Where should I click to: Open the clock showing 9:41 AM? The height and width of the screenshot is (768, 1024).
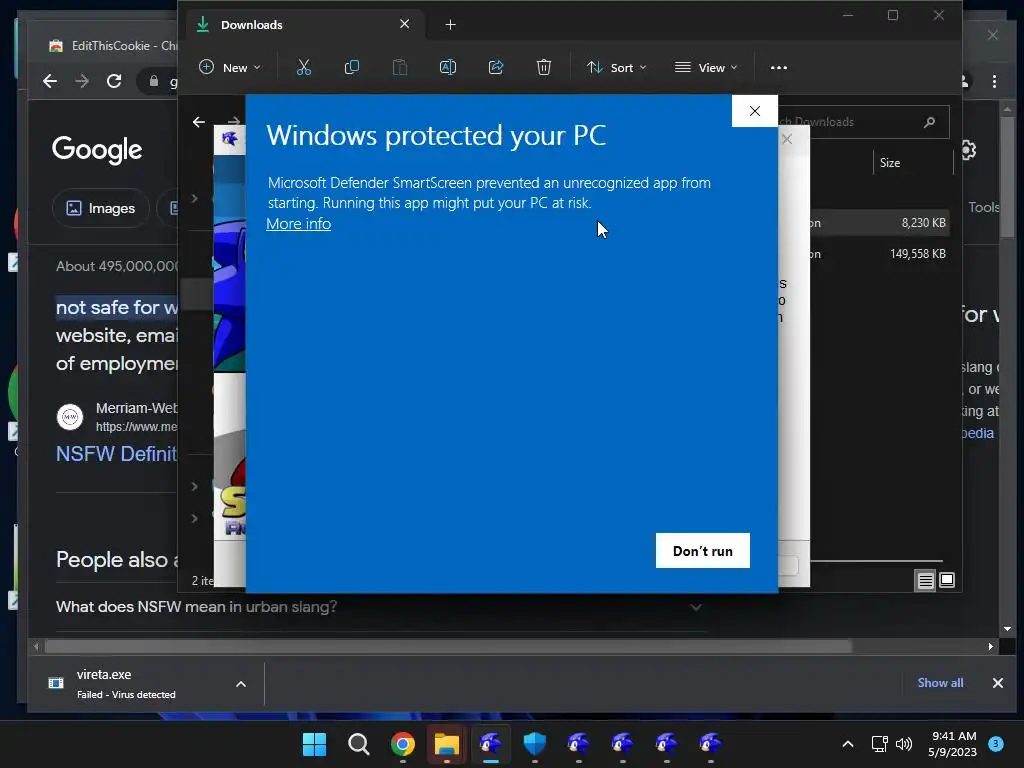coord(953,744)
